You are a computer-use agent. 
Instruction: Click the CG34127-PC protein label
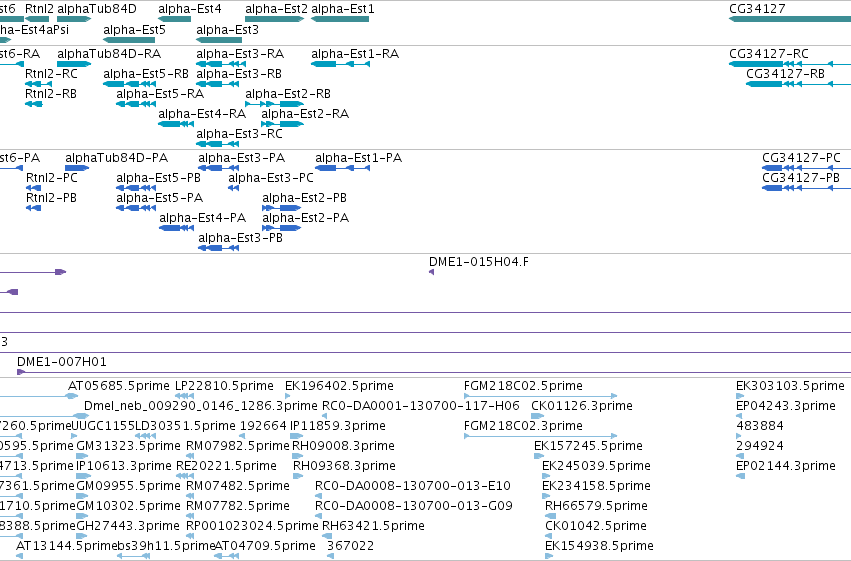[x=801, y=158]
